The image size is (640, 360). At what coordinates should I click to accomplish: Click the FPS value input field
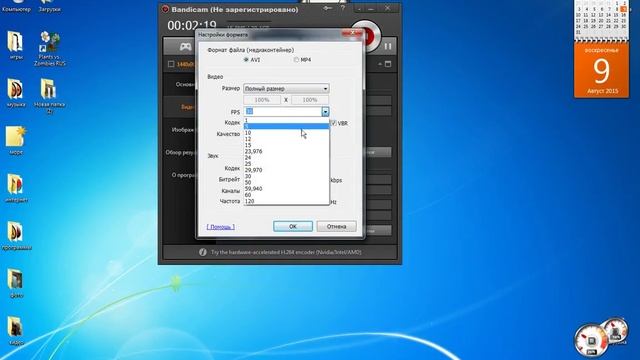point(282,111)
